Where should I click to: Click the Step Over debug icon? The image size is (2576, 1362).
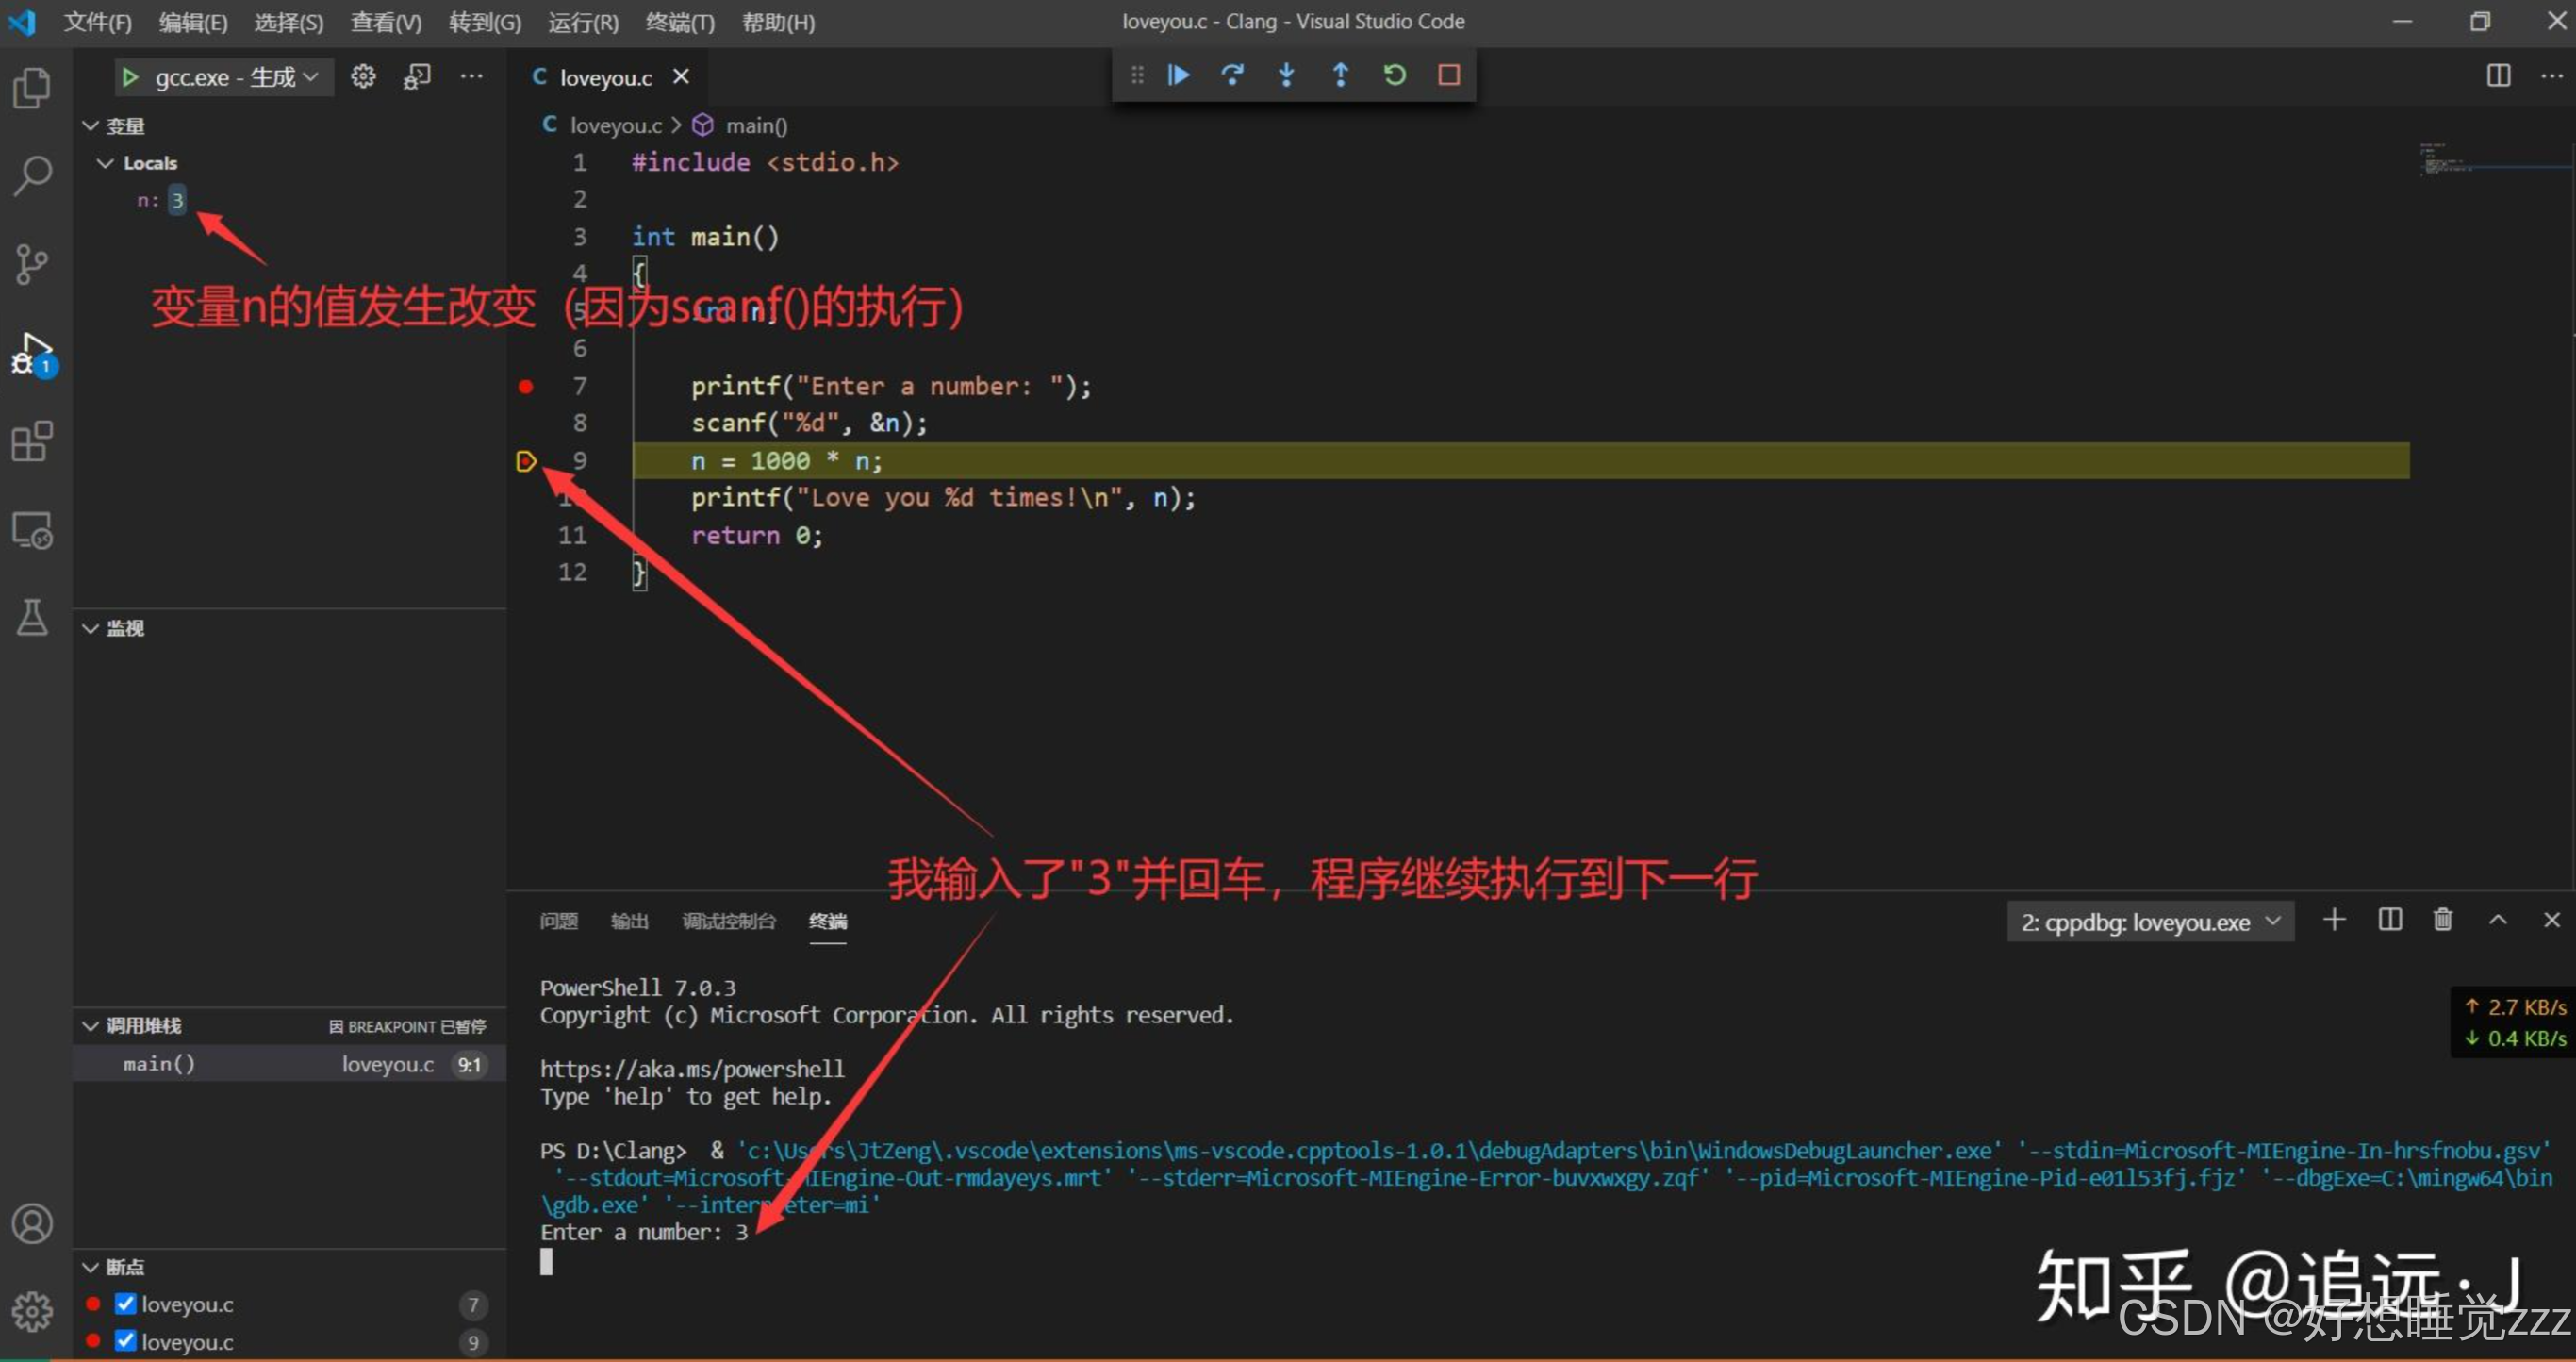(x=1232, y=75)
